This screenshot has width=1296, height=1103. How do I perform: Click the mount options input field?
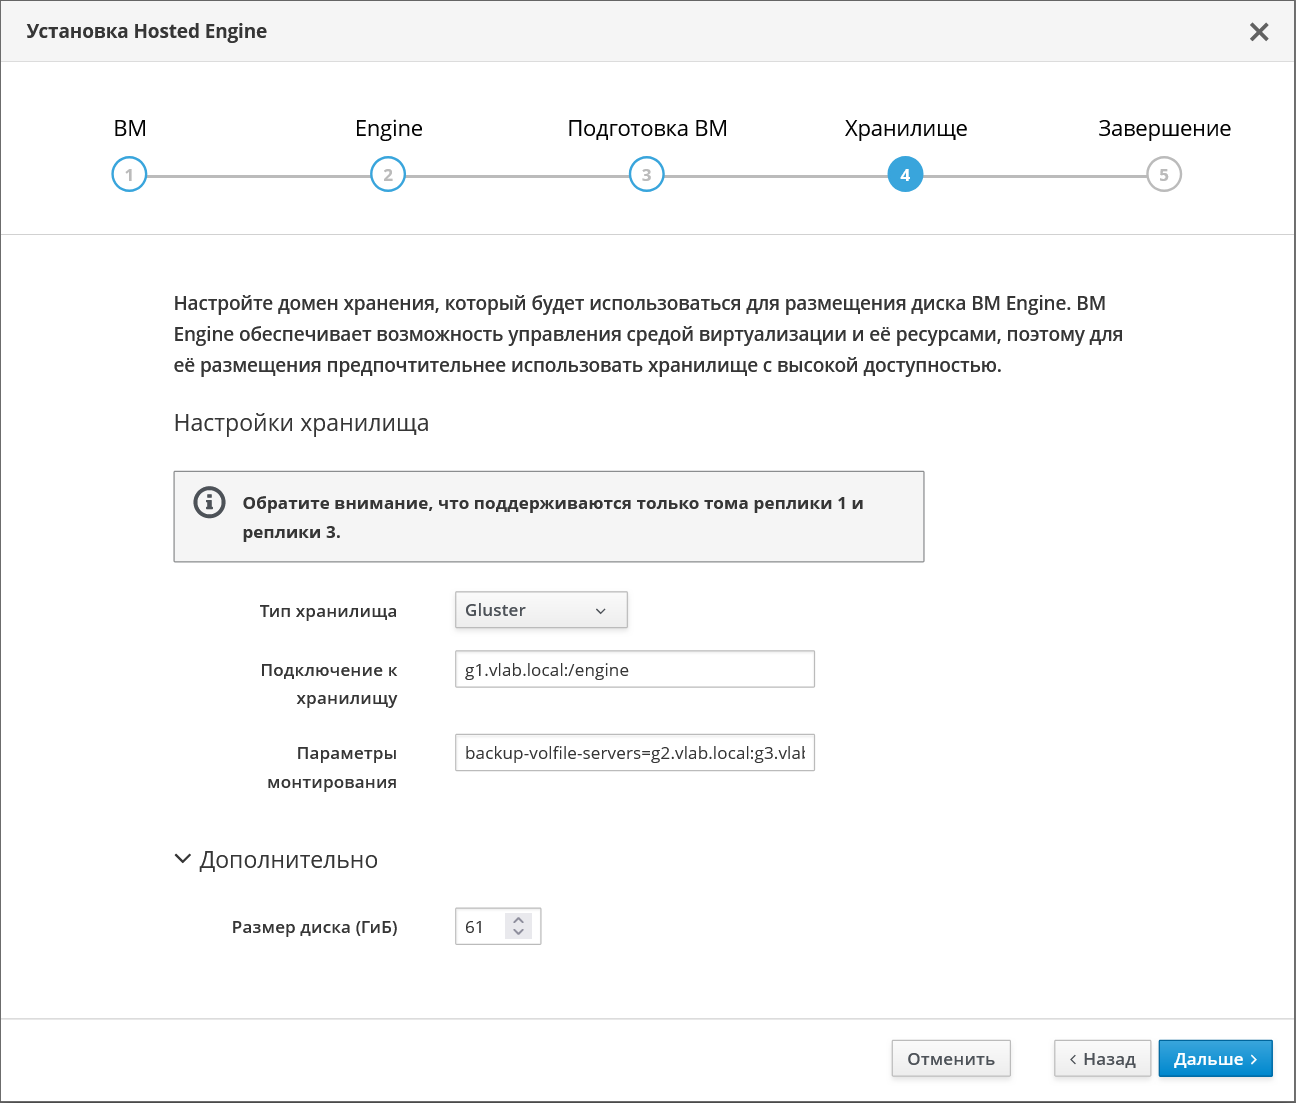[635, 752]
